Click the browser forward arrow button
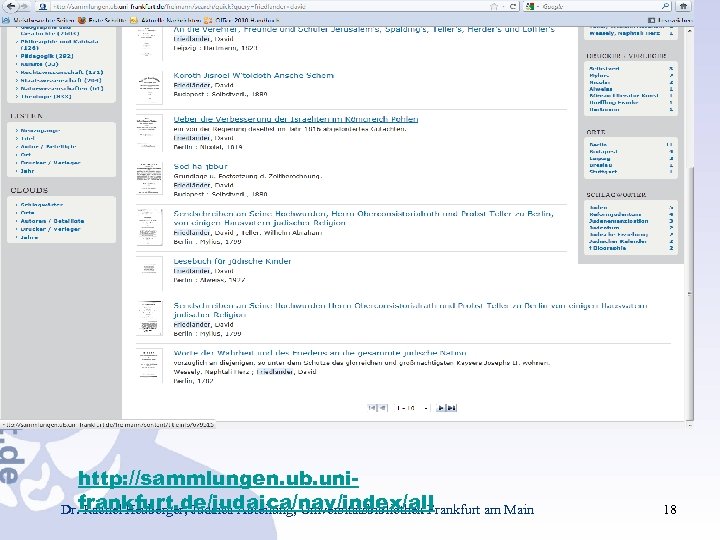The height and width of the screenshot is (540, 720). click(x=23, y=6)
